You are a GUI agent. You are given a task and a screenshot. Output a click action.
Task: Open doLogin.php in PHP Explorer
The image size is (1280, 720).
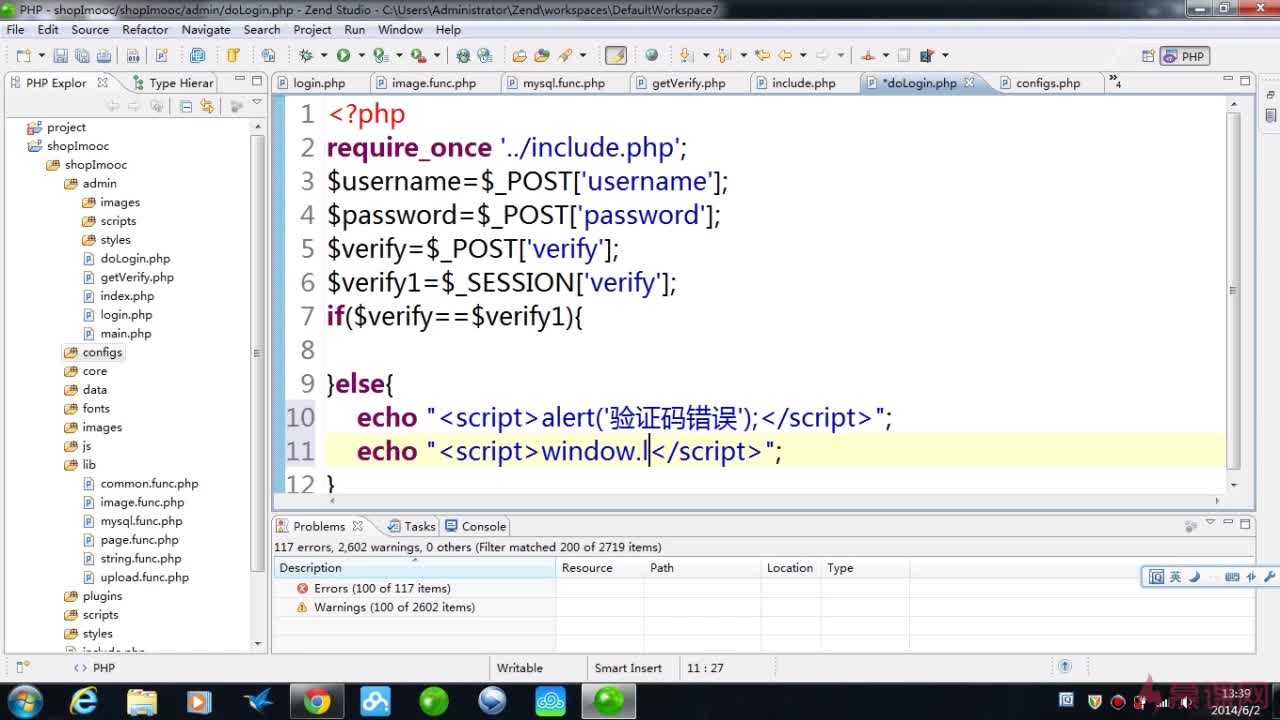click(135, 259)
